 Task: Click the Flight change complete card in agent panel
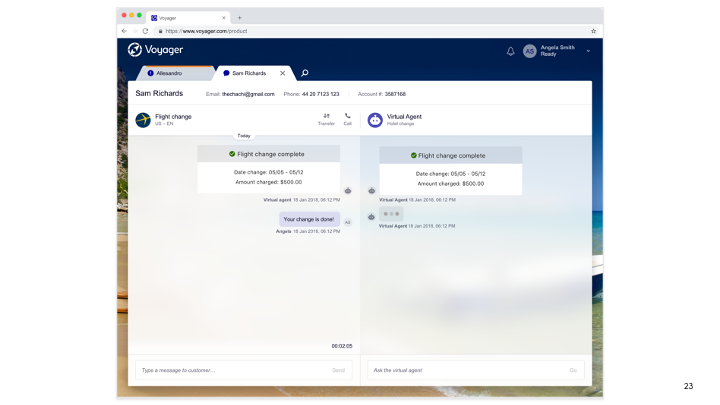tap(450, 171)
